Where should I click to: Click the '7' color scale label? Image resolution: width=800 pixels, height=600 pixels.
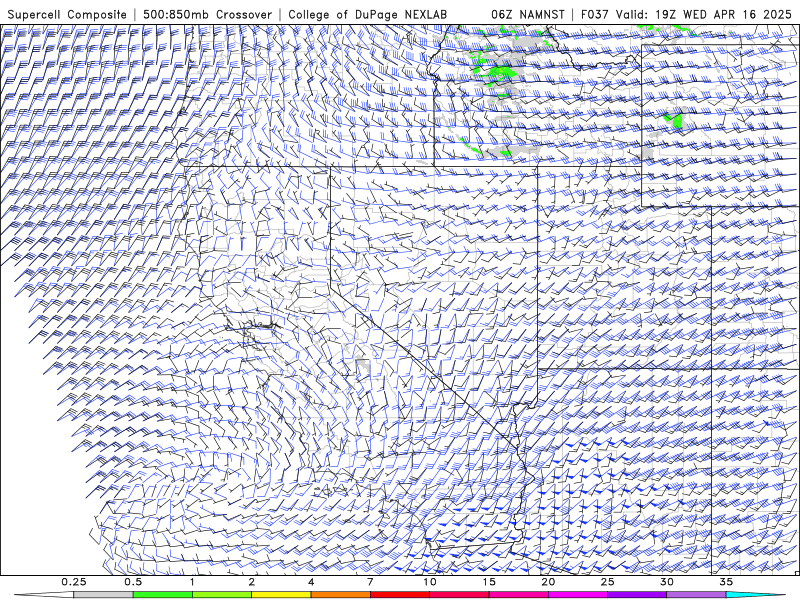[370, 582]
